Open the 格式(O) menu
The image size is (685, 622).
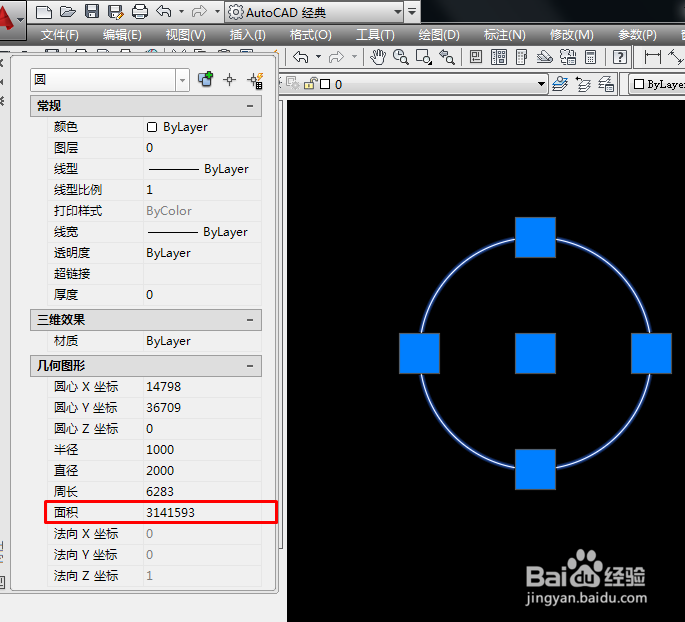coord(311,35)
